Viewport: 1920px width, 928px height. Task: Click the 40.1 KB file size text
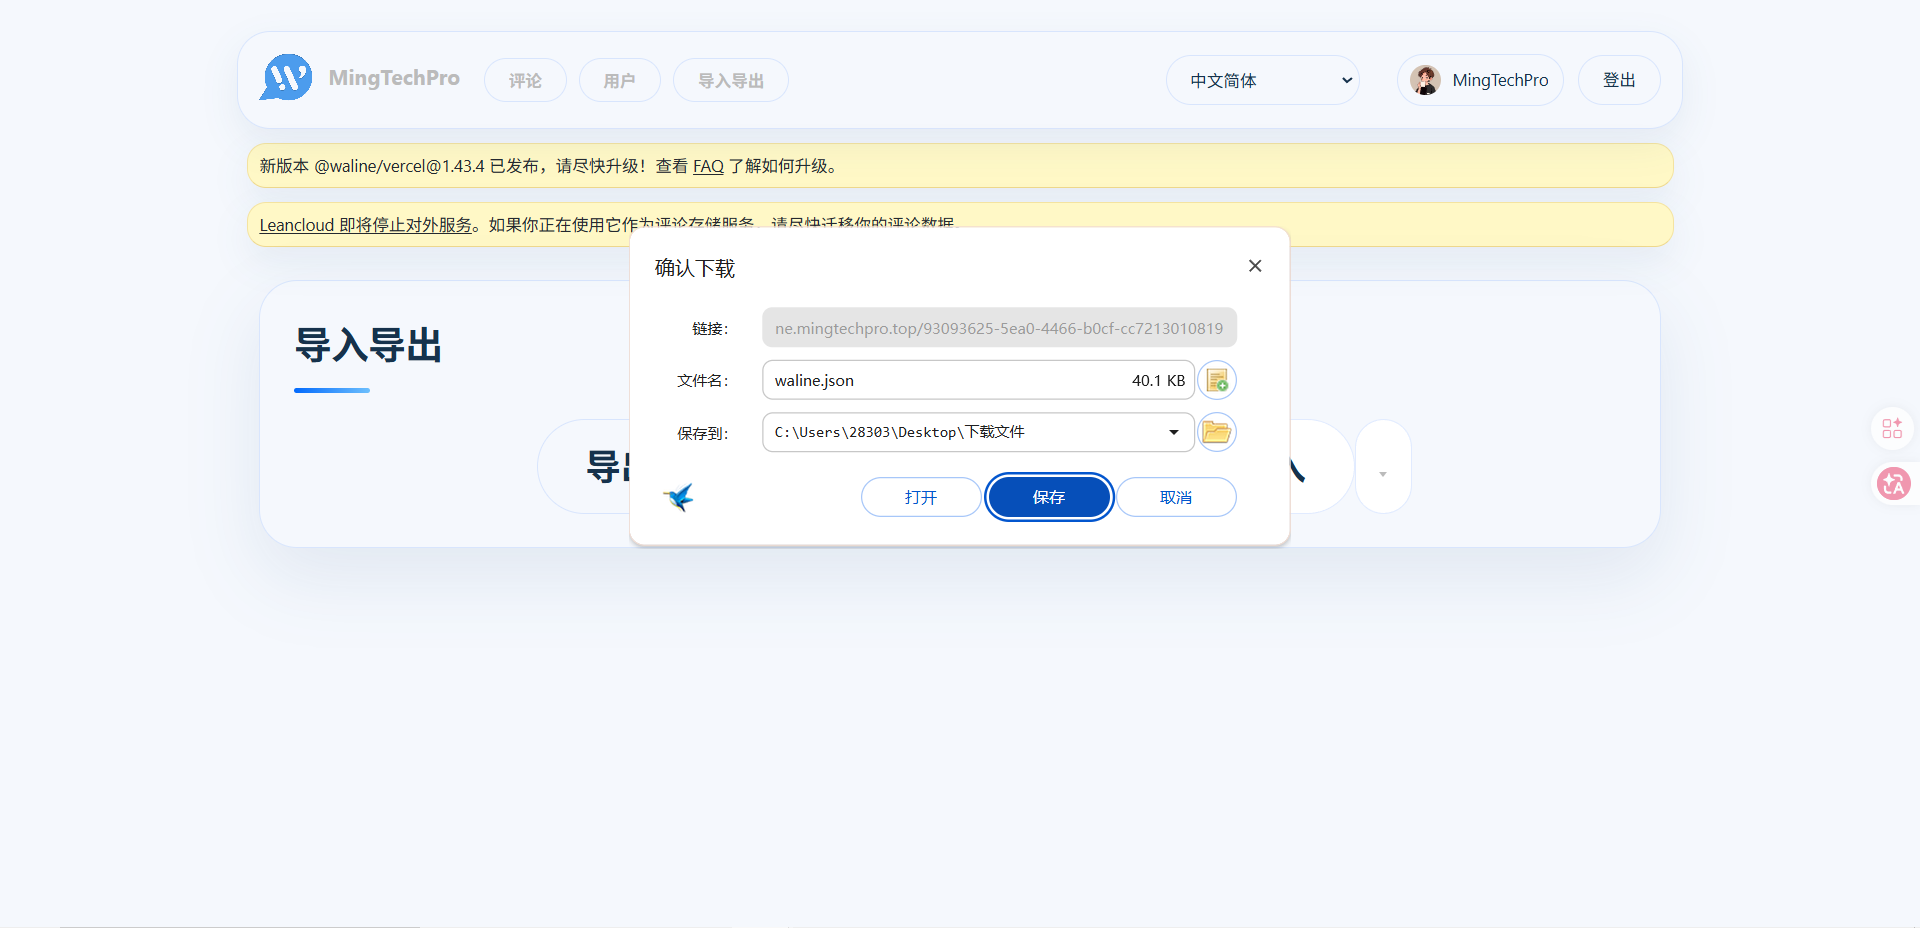(1158, 380)
